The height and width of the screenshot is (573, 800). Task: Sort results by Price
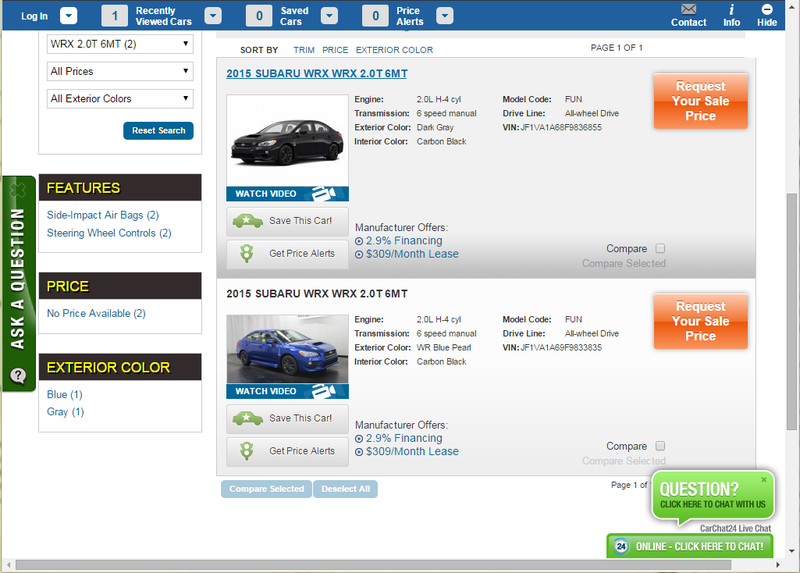pyautogui.click(x=335, y=50)
